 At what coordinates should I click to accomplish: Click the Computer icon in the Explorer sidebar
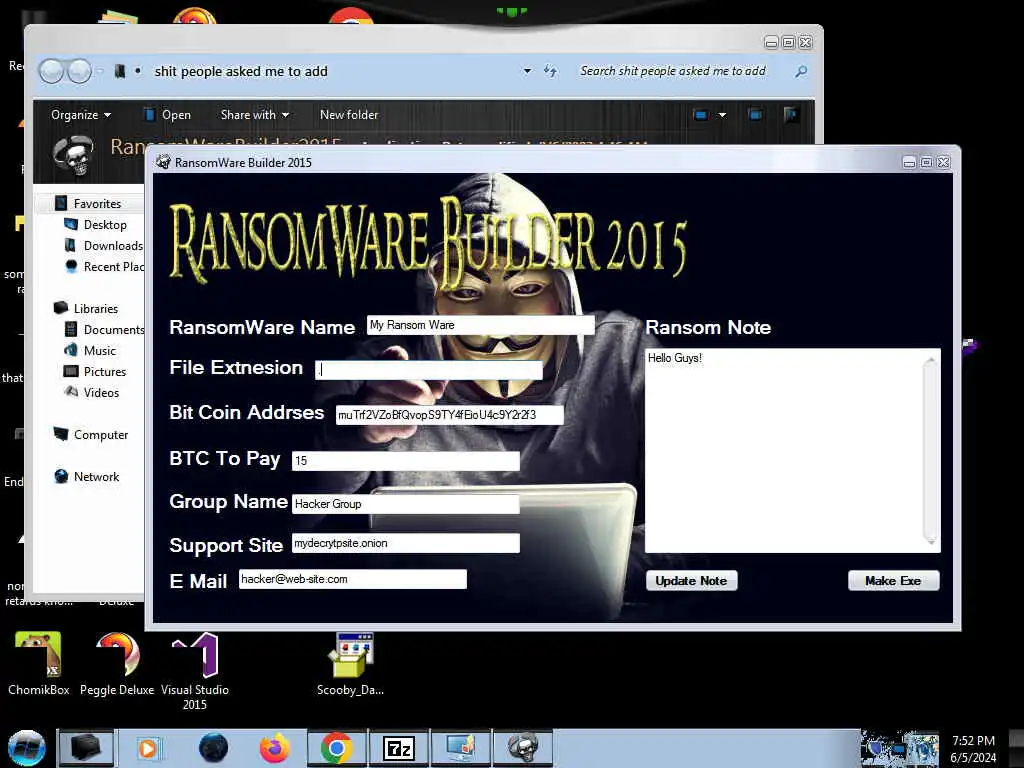[x=61, y=434]
